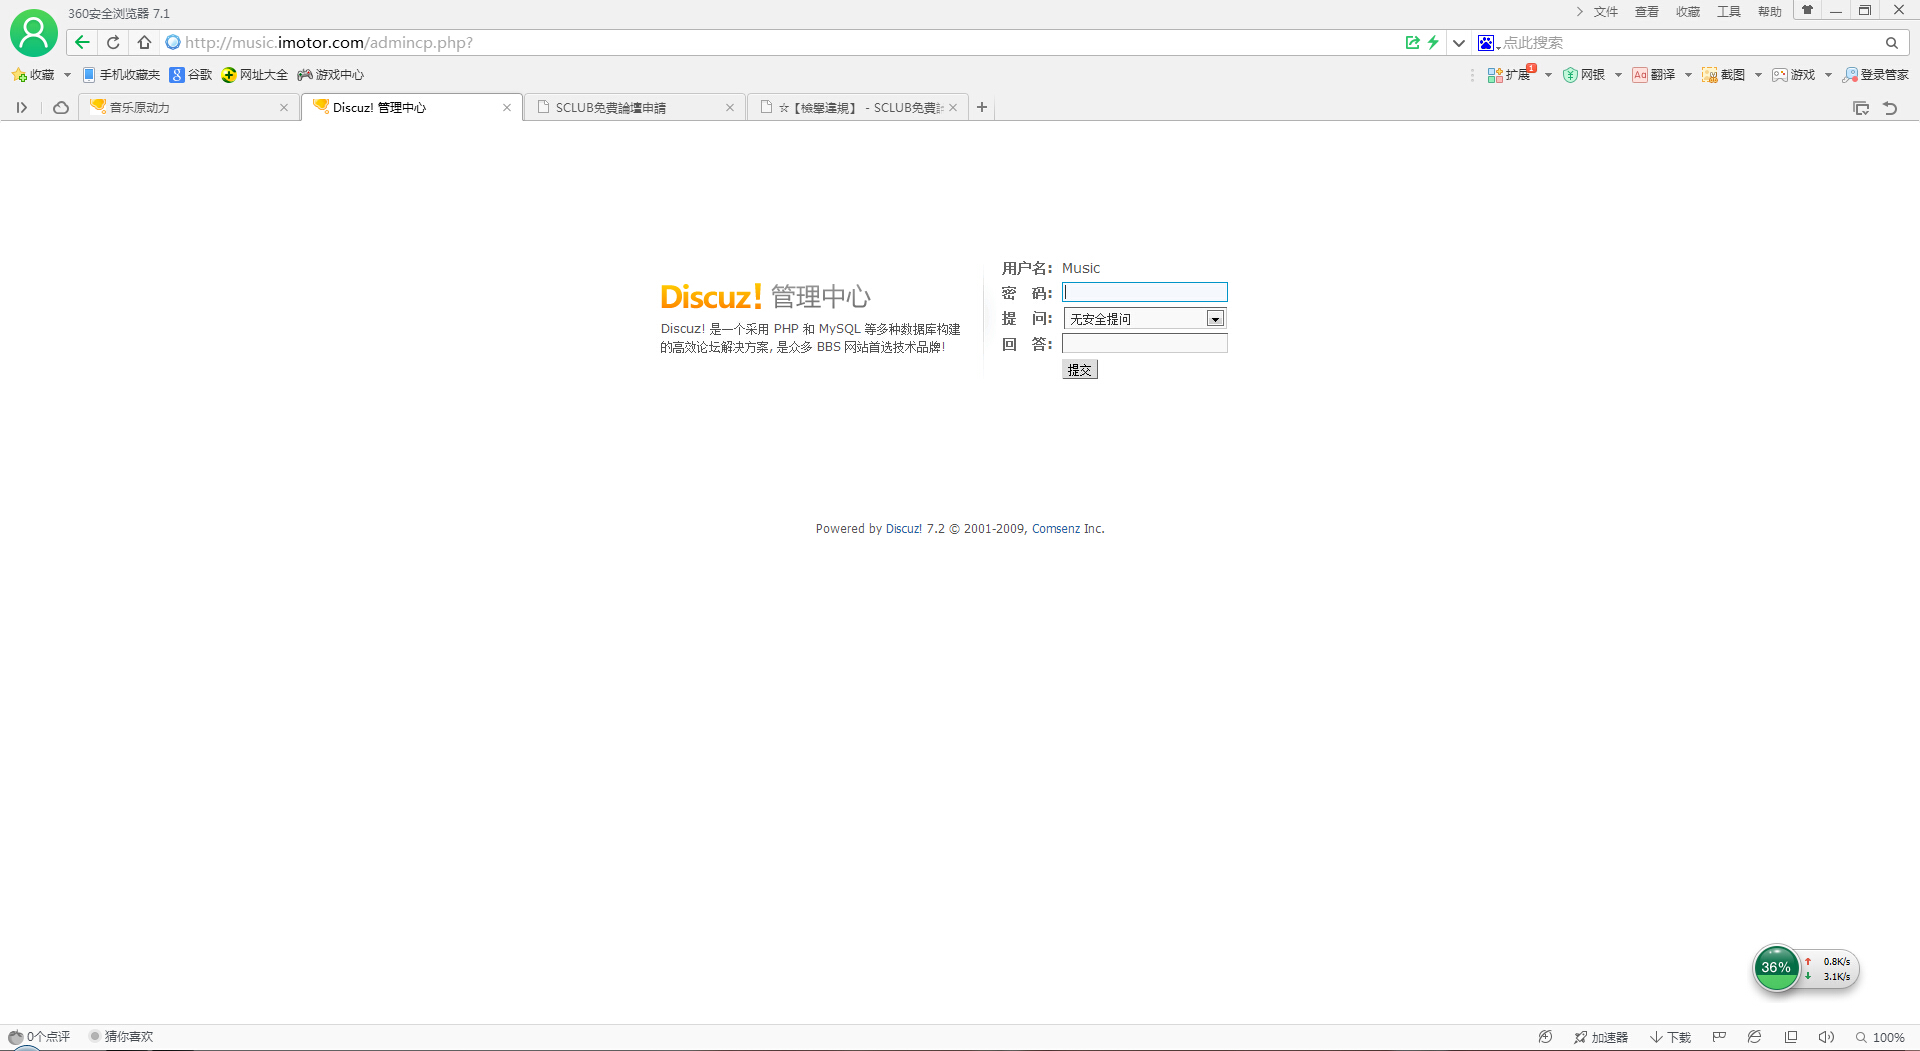Expand the 翻译 dropdown arrow
Viewport: 1920px width, 1051px height.
tap(1688, 75)
